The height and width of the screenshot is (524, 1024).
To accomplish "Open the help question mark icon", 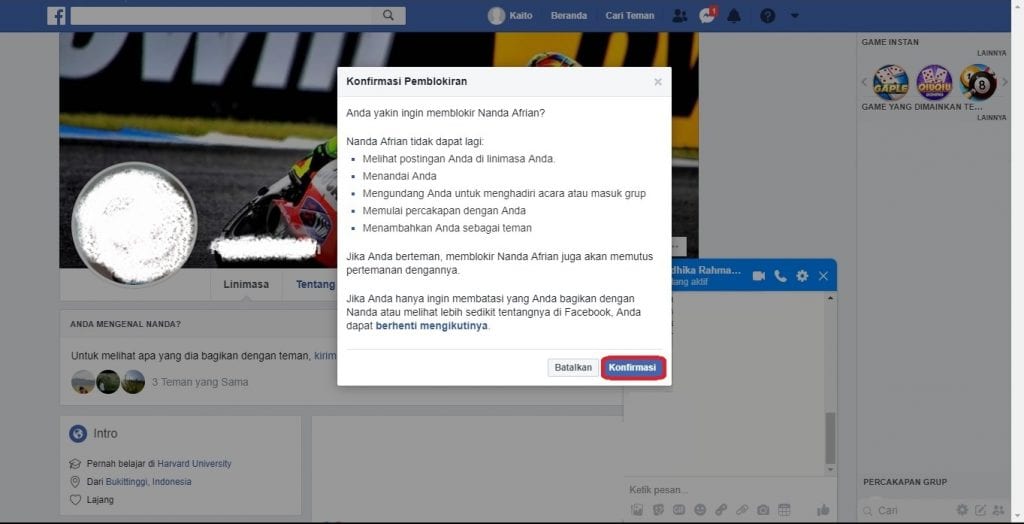I will click(767, 16).
